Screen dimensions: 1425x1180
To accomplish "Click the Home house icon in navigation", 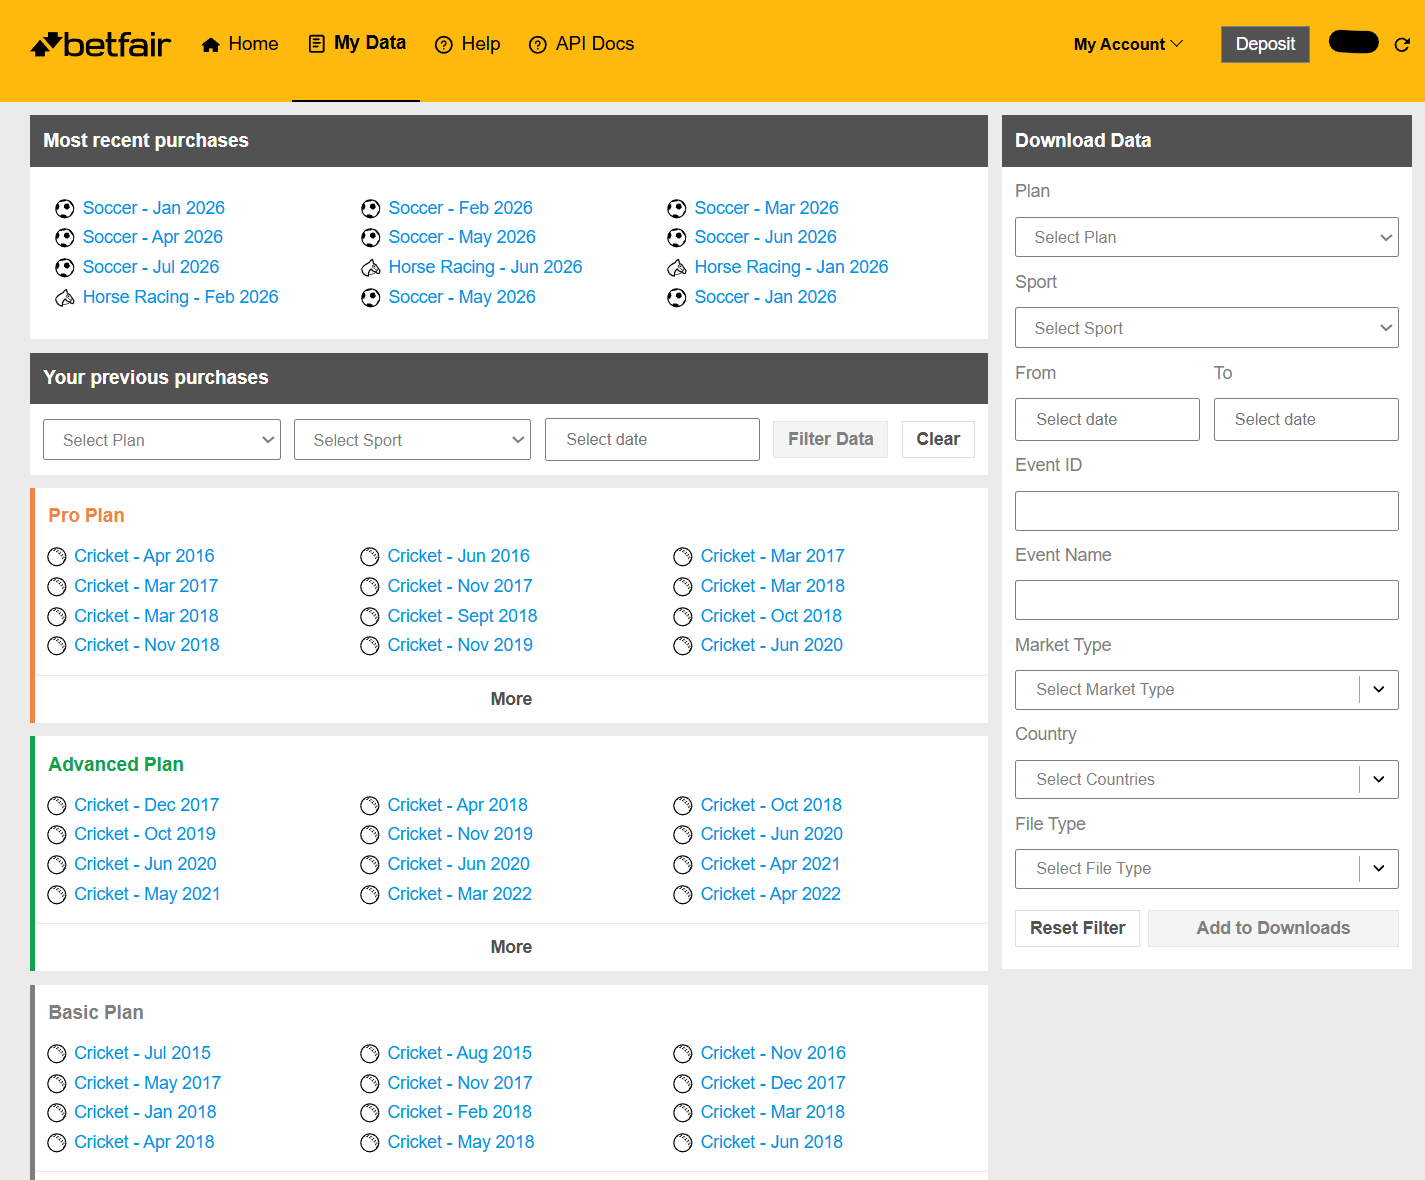I will point(211,44).
